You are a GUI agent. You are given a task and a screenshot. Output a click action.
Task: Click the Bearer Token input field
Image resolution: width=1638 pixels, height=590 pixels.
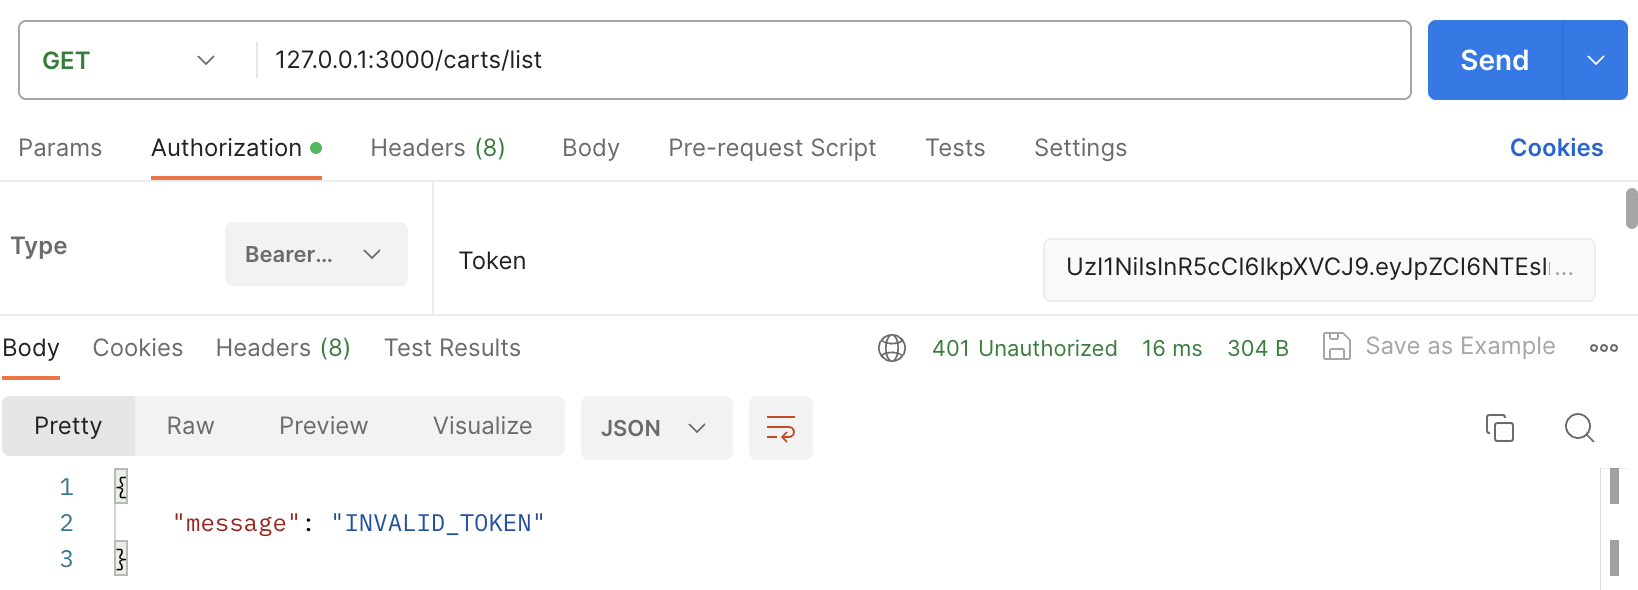pos(1318,268)
